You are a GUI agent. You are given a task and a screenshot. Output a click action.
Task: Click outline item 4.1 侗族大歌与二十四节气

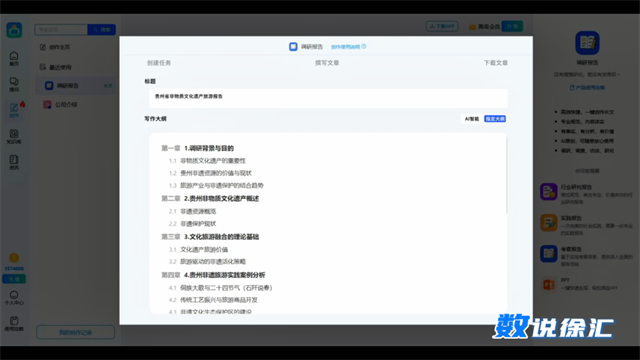(x=220, y=288)
